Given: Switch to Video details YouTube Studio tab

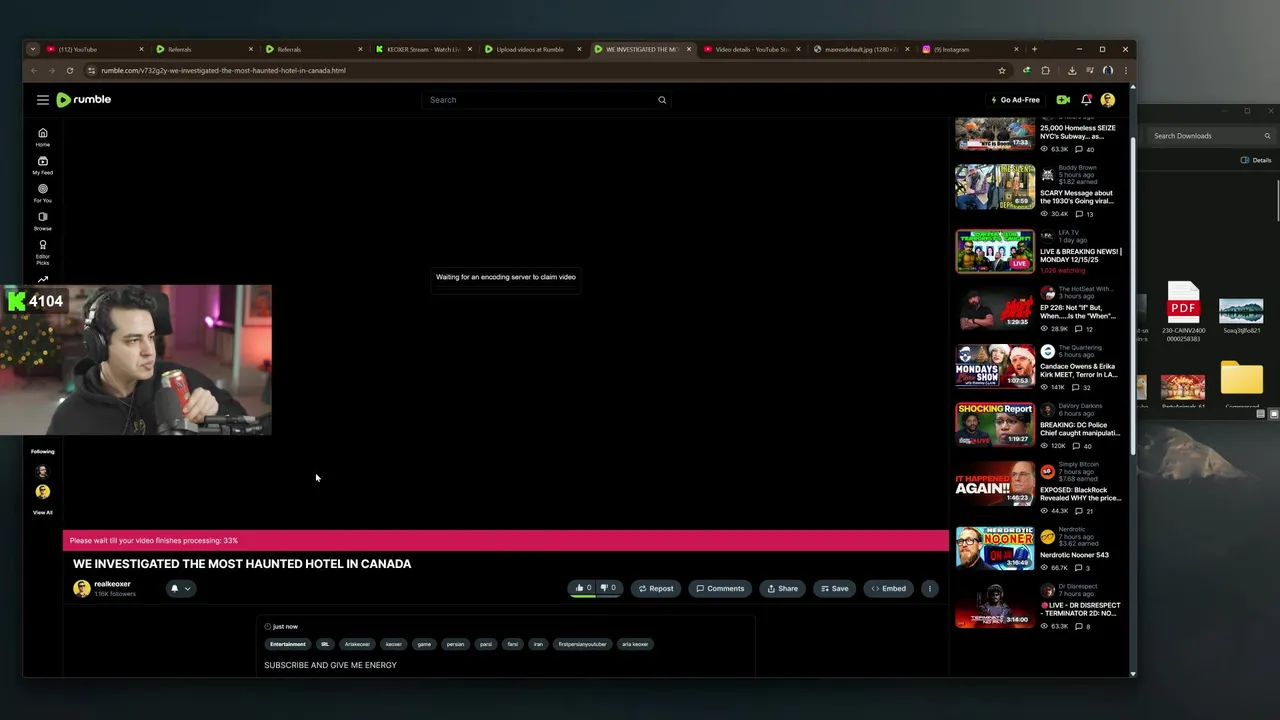Looking at the screenshot, I should coord(751,49).
